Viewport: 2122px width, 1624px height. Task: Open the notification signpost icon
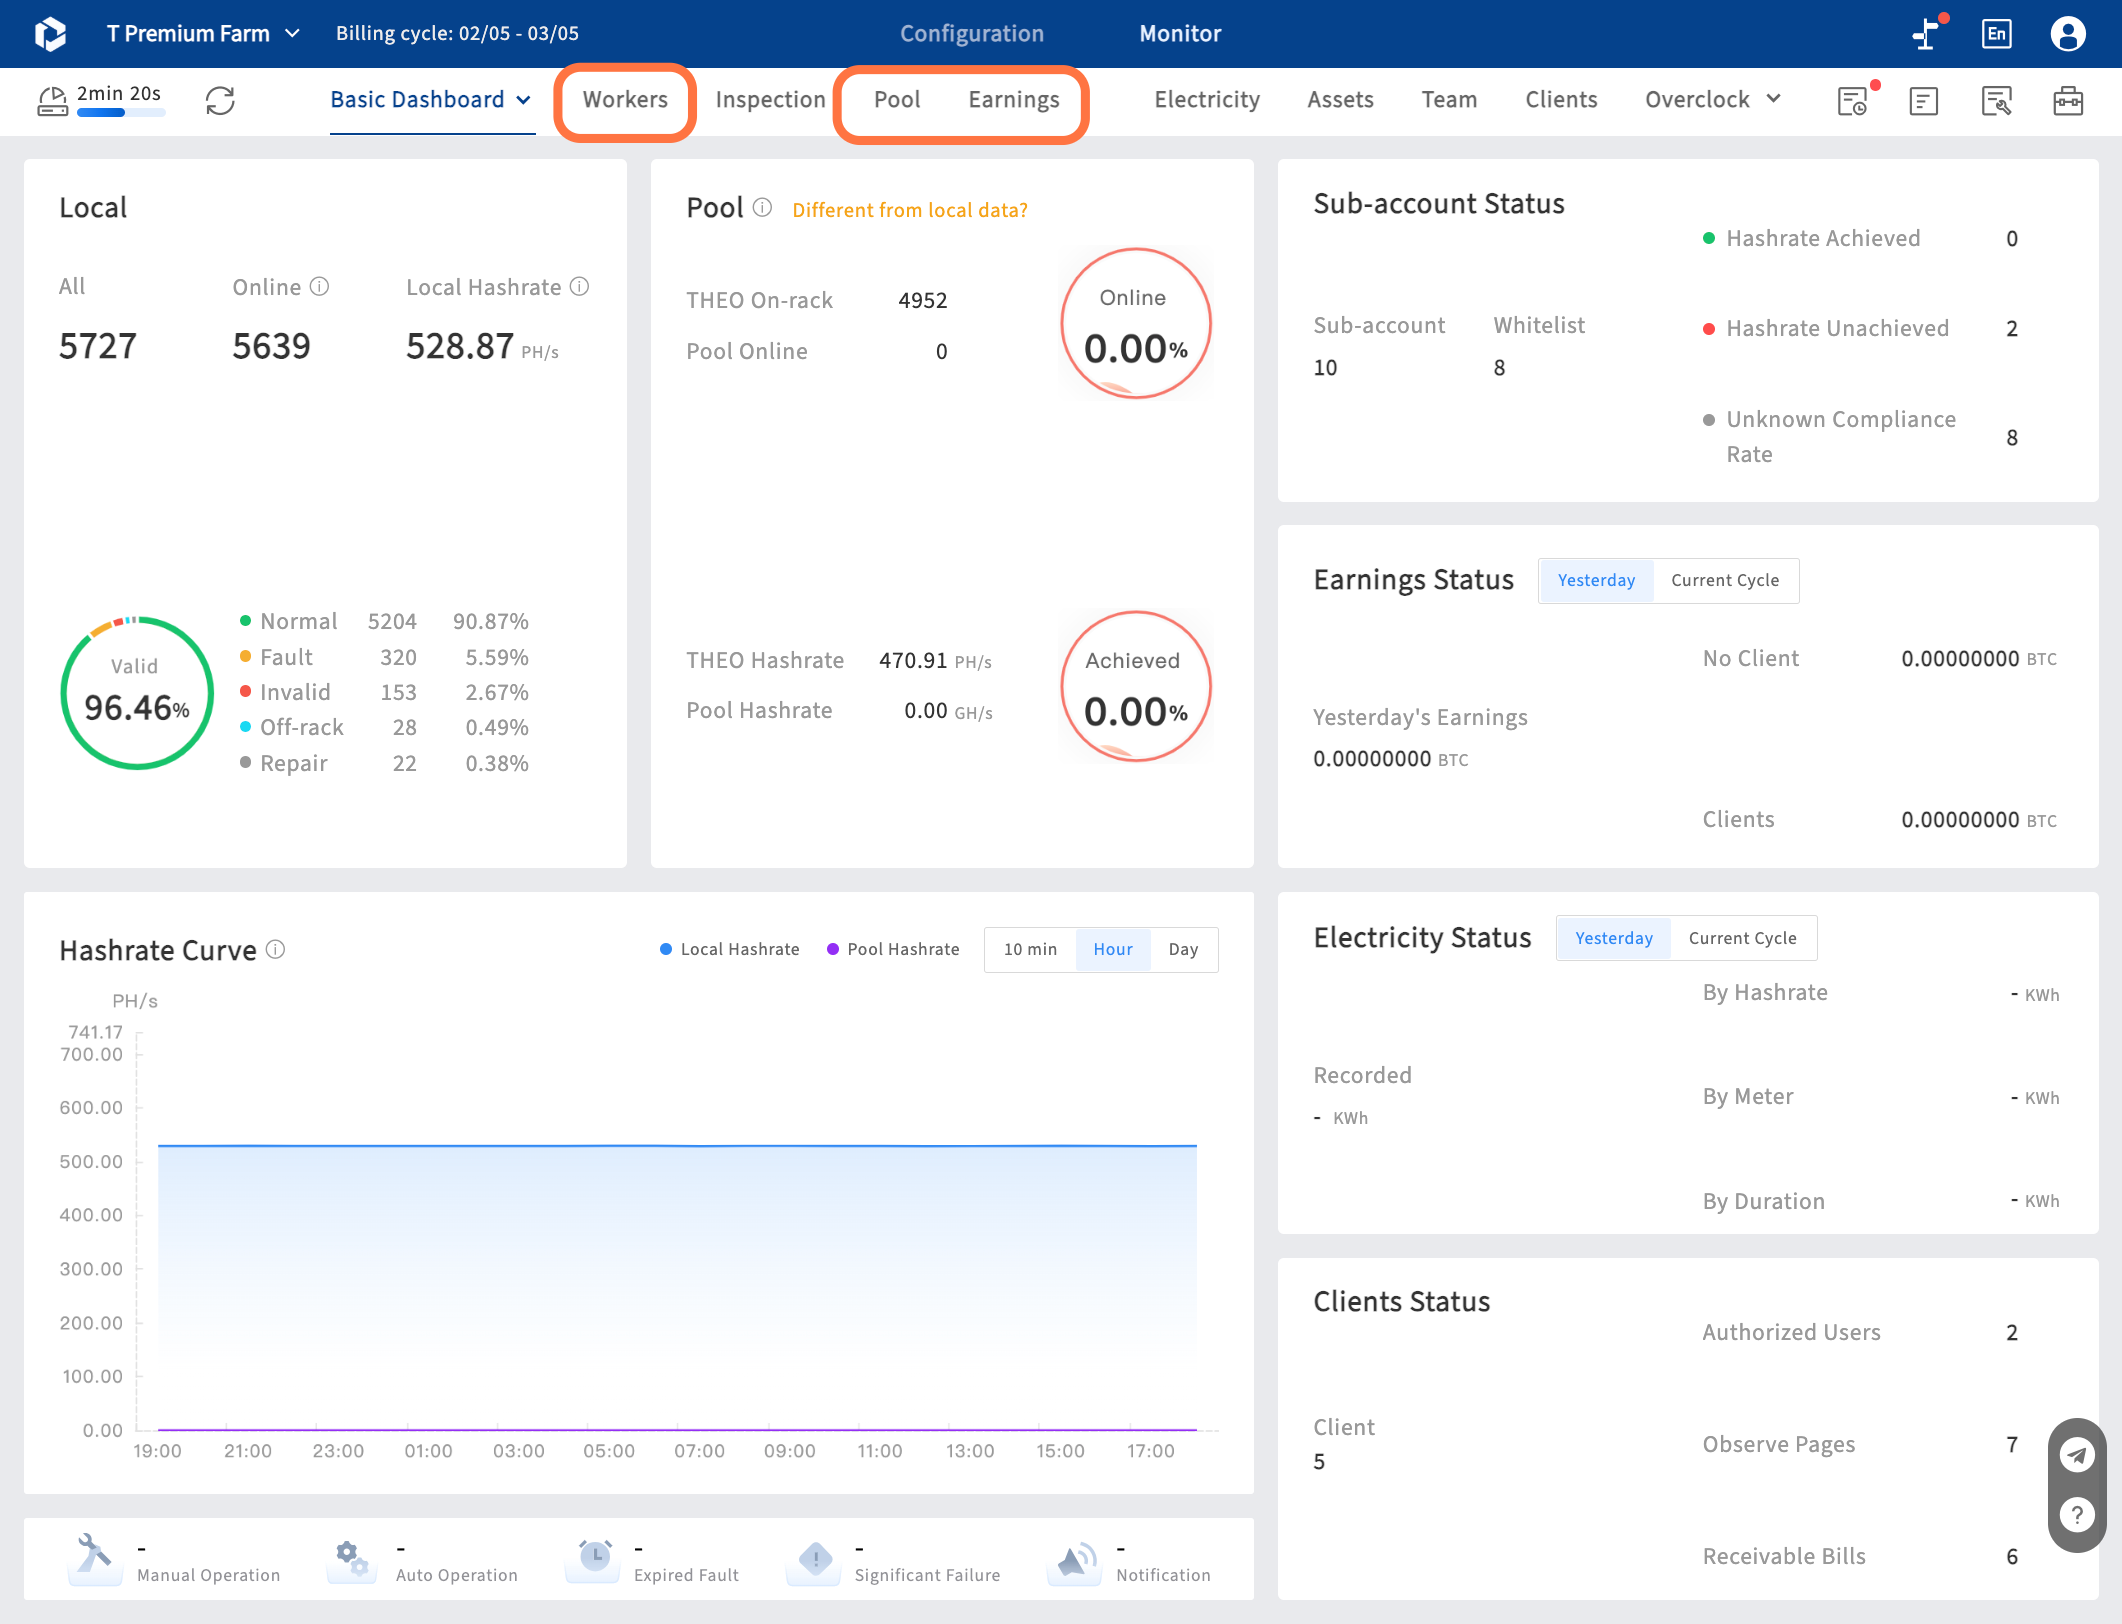(x=1926, y=34)
